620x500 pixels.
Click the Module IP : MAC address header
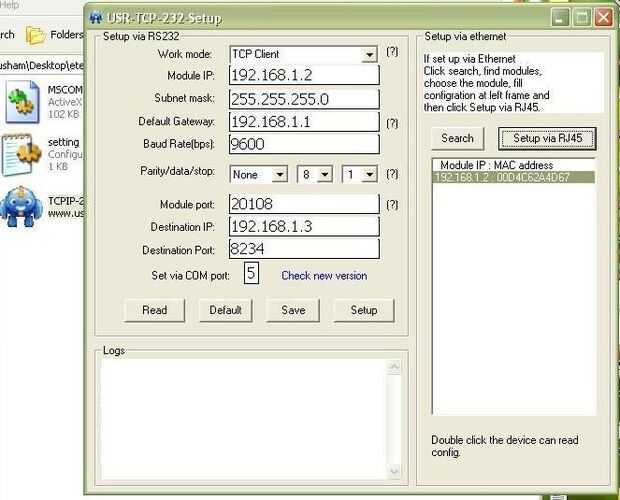[497, 165]
